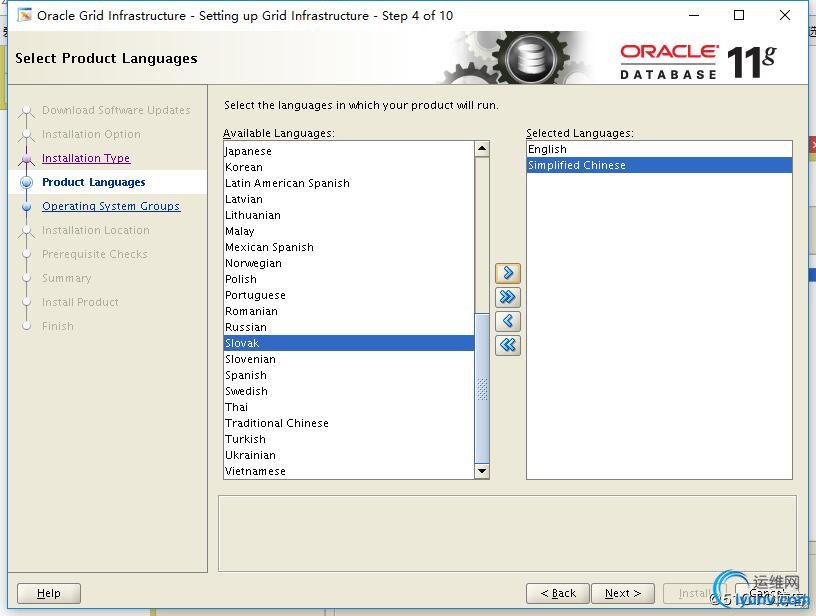Viewport: 816px width, 616px height.
Task: Click the Installation Type step bullet icon
Action: point(26,158)
